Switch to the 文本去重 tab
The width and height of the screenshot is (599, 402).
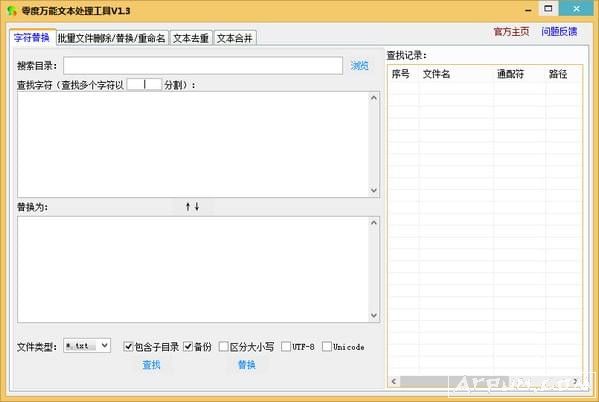[191, 38]
